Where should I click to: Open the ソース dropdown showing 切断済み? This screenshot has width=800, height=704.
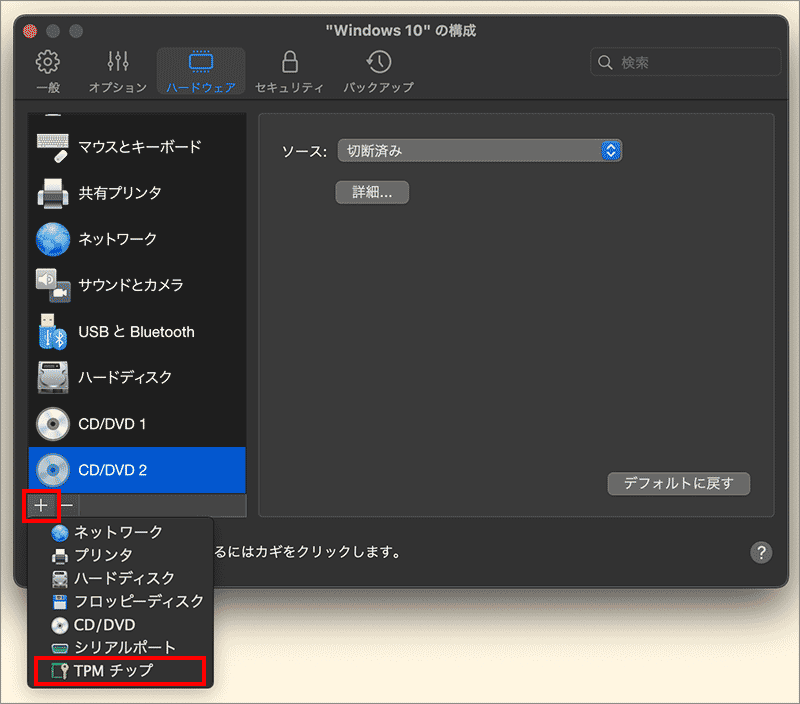click(x=480, y=150)
